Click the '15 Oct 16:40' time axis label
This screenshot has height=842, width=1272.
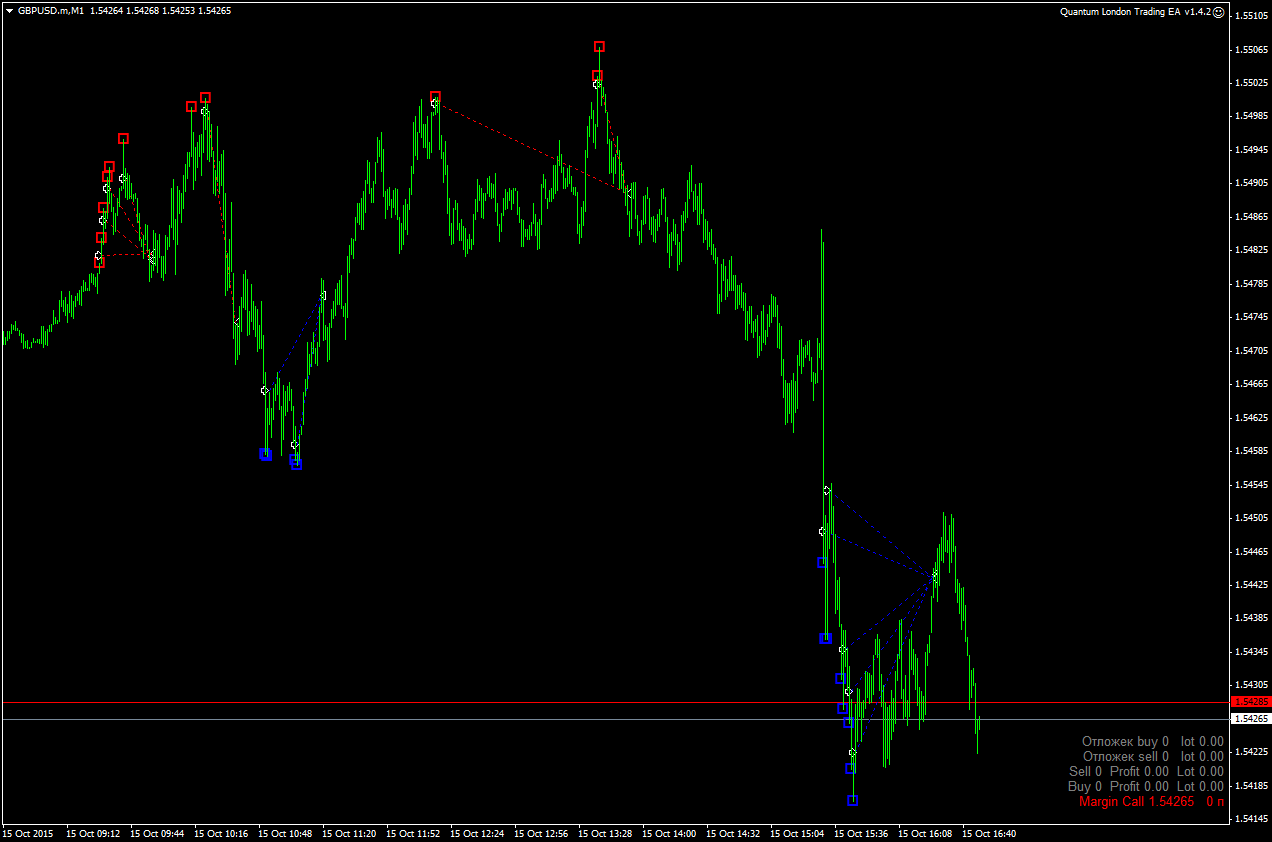click(x=988, y=833)
